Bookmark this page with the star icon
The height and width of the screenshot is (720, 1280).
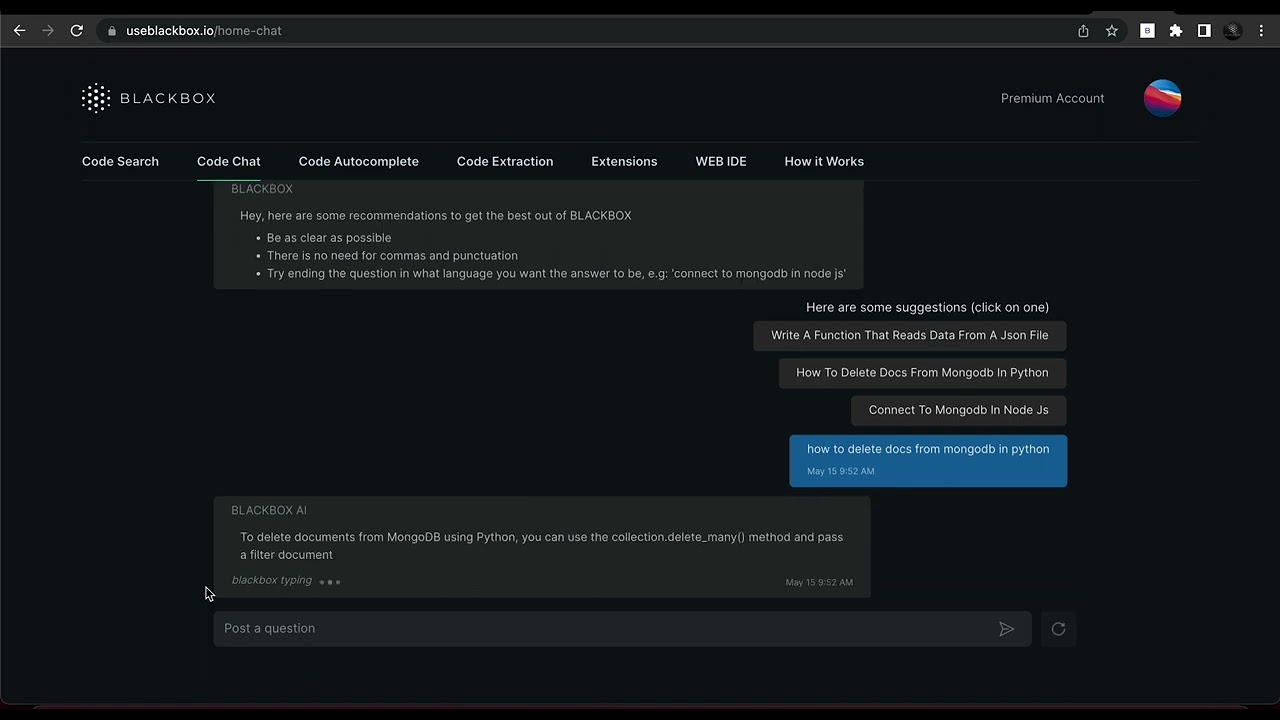1111,31
